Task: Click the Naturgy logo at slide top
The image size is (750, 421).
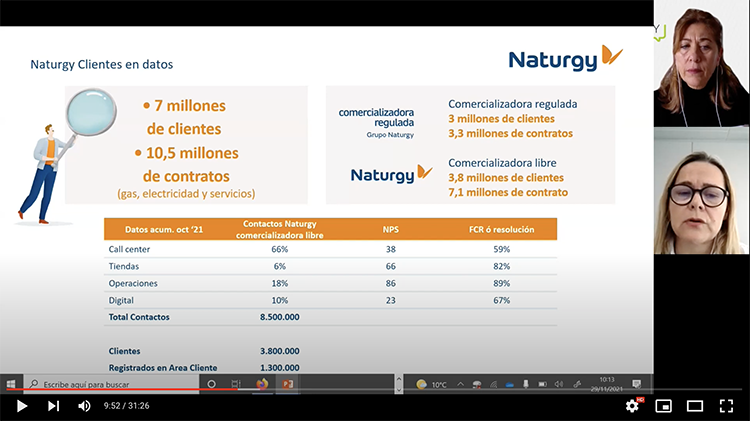Action: [x=566, y=59]
